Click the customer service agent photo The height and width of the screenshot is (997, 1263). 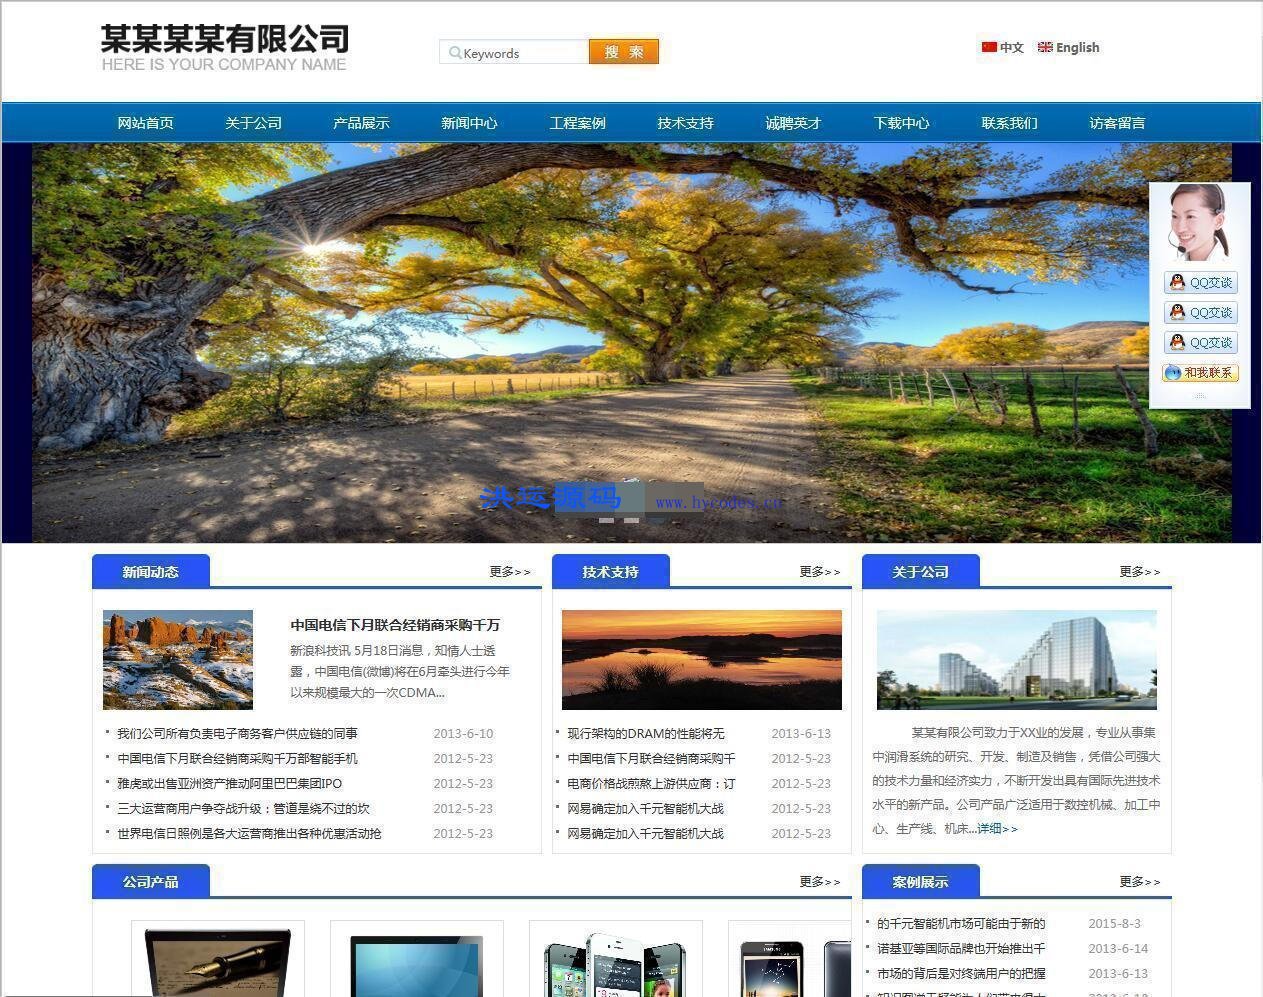pyautogui.click(x=1198, y=223)
